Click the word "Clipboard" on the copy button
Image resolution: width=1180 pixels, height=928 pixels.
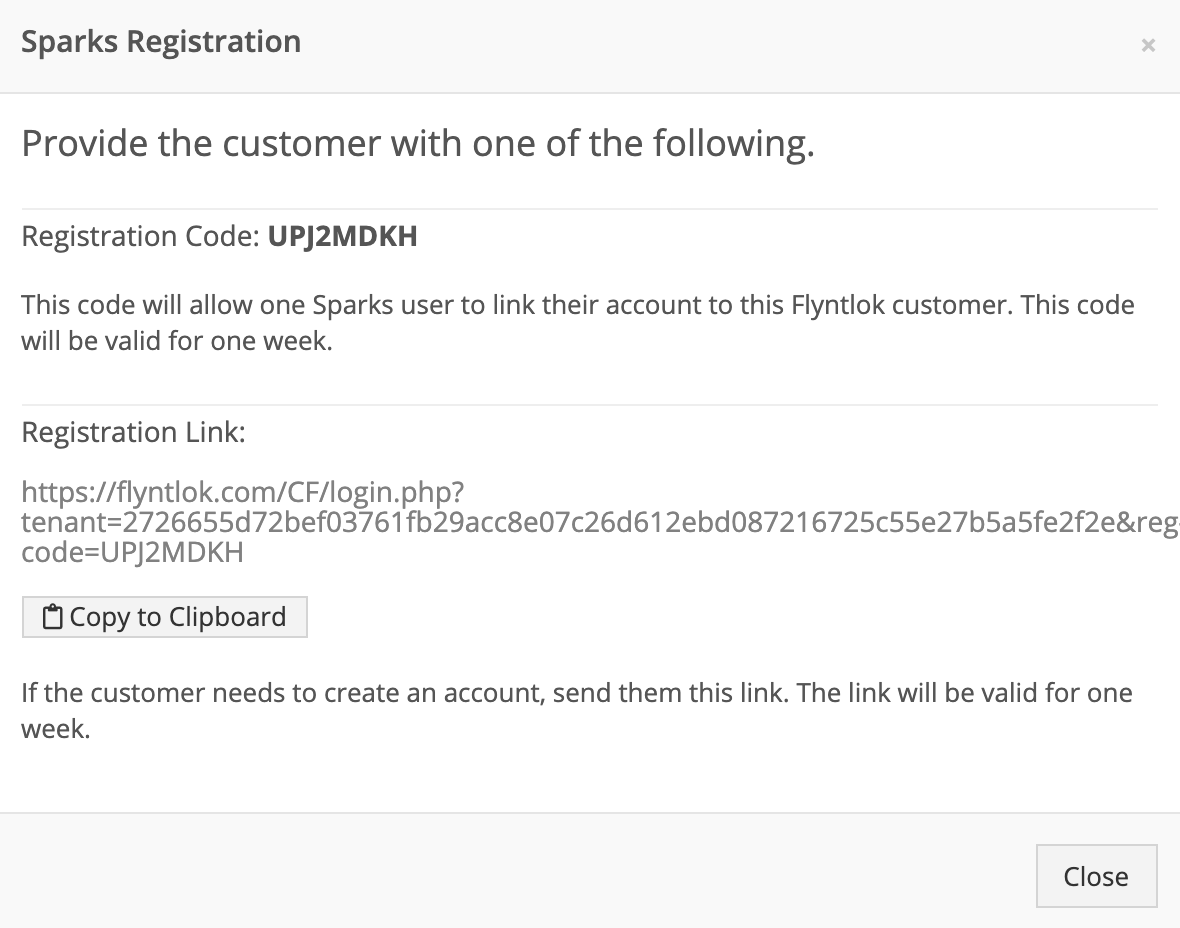click(x=227, y=617)
